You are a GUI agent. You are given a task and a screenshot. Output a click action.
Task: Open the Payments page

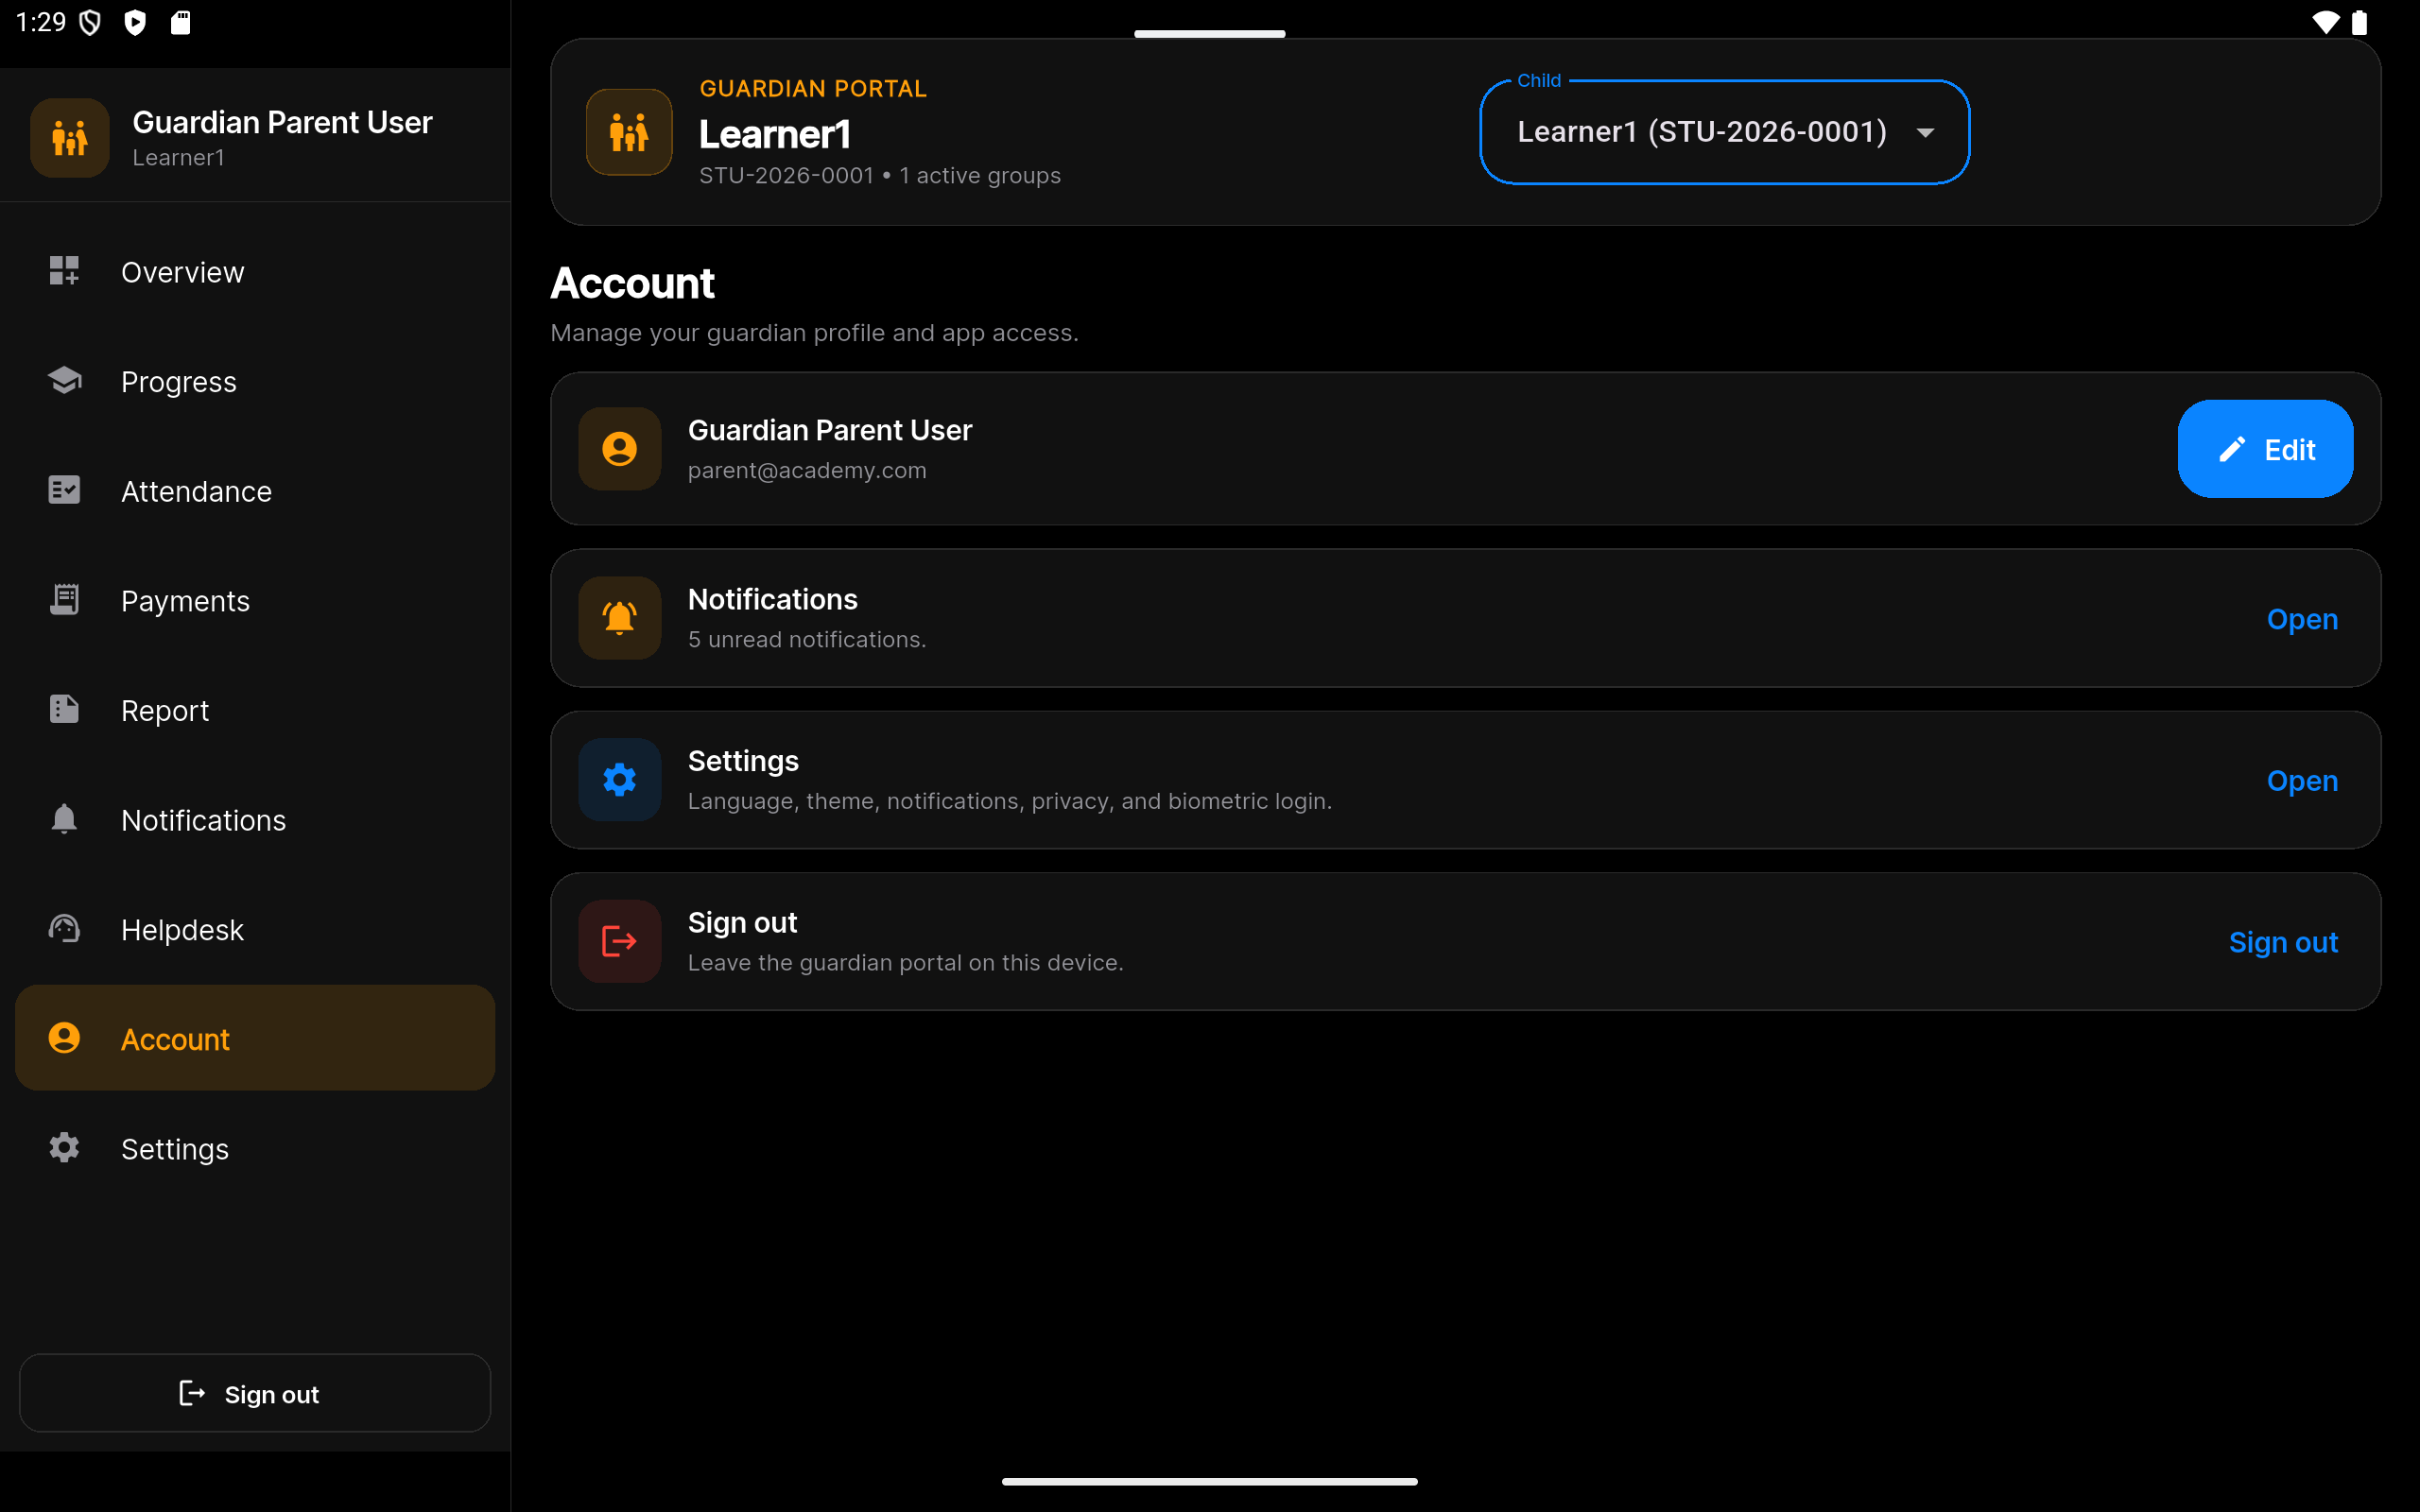pos(255,600)
